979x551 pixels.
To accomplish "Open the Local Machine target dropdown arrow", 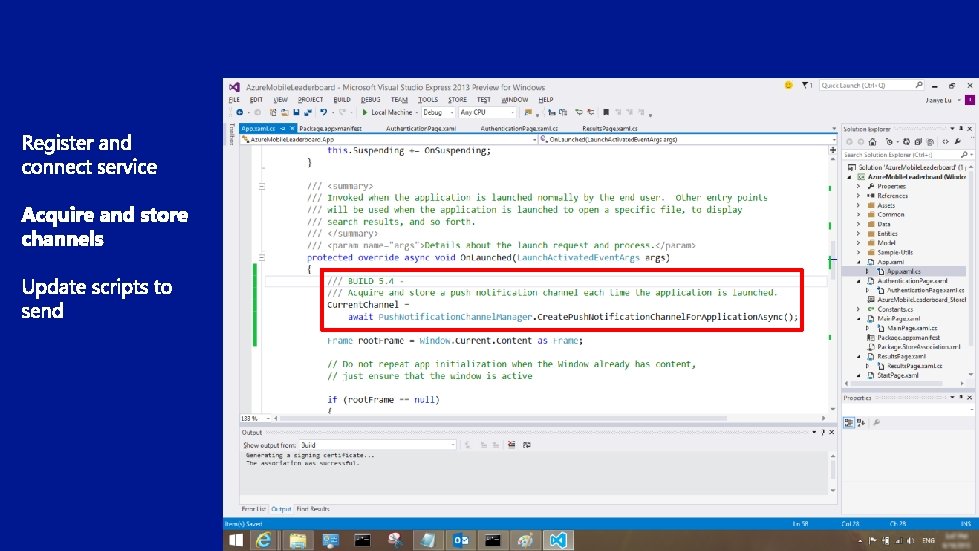I will pyautogui.click(x=416, y=112).
